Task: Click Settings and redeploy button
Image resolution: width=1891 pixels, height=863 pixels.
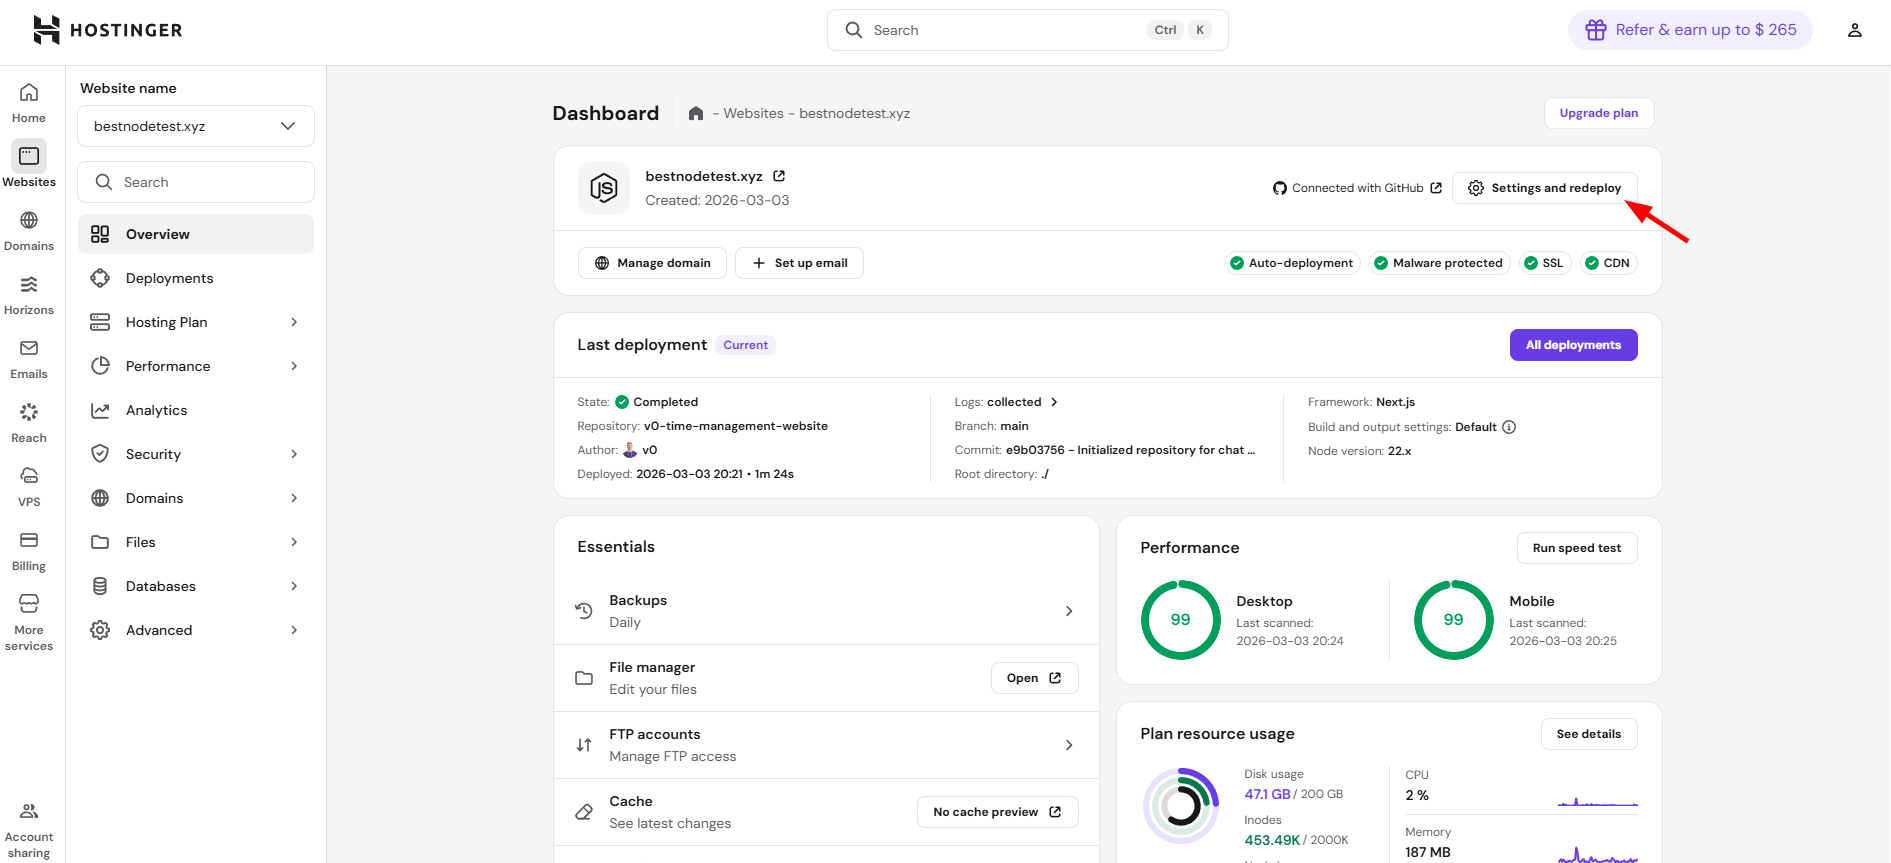Action: coord(1544,188)
